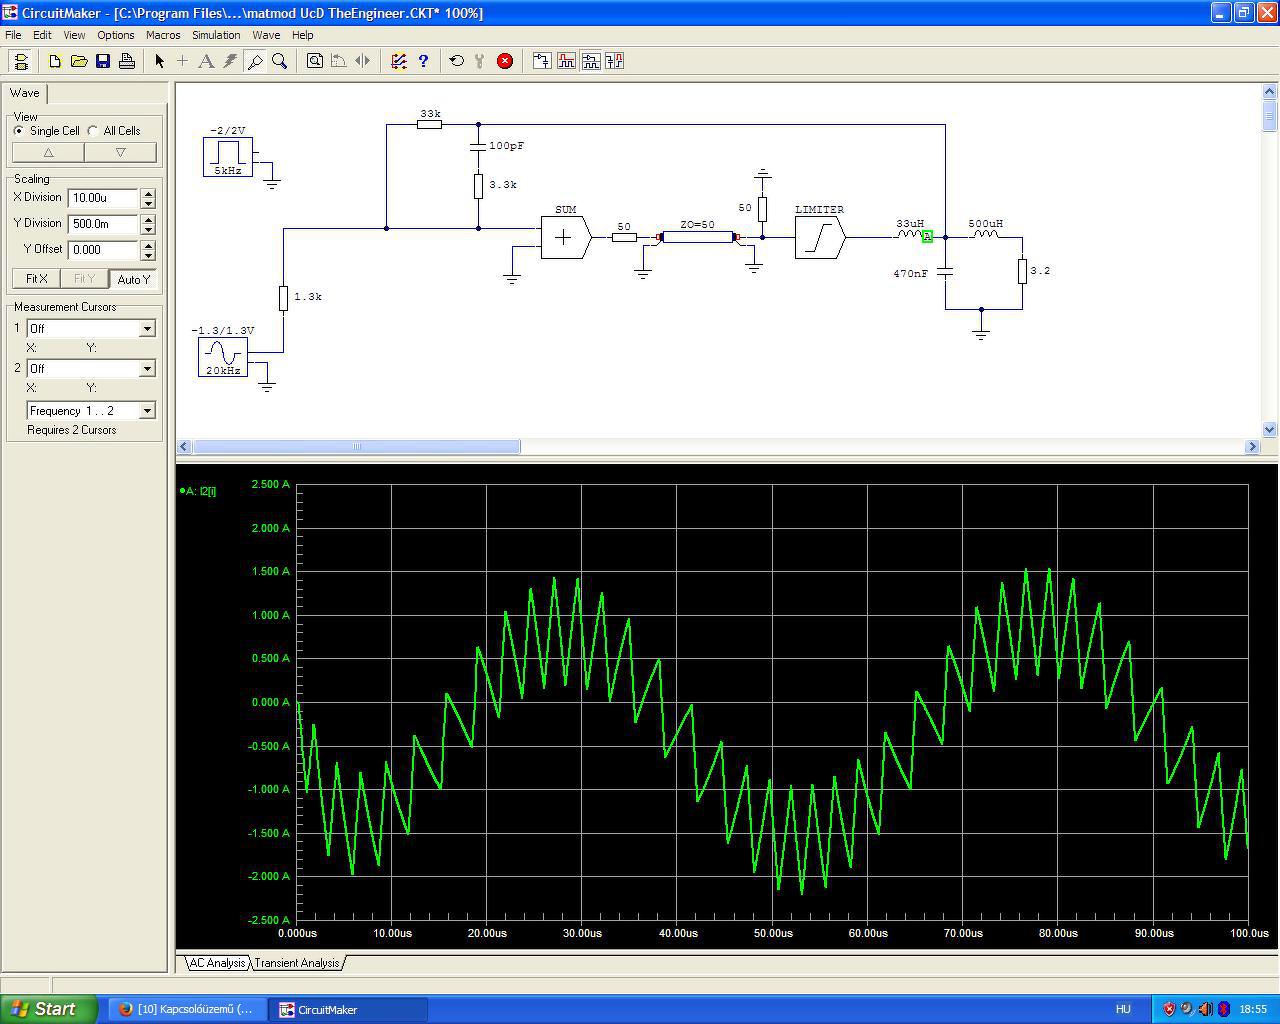This screenshot has width=1280, height=1024.
Task: Decrease the Y Offset value with down arrow
Action: (149, 255)
